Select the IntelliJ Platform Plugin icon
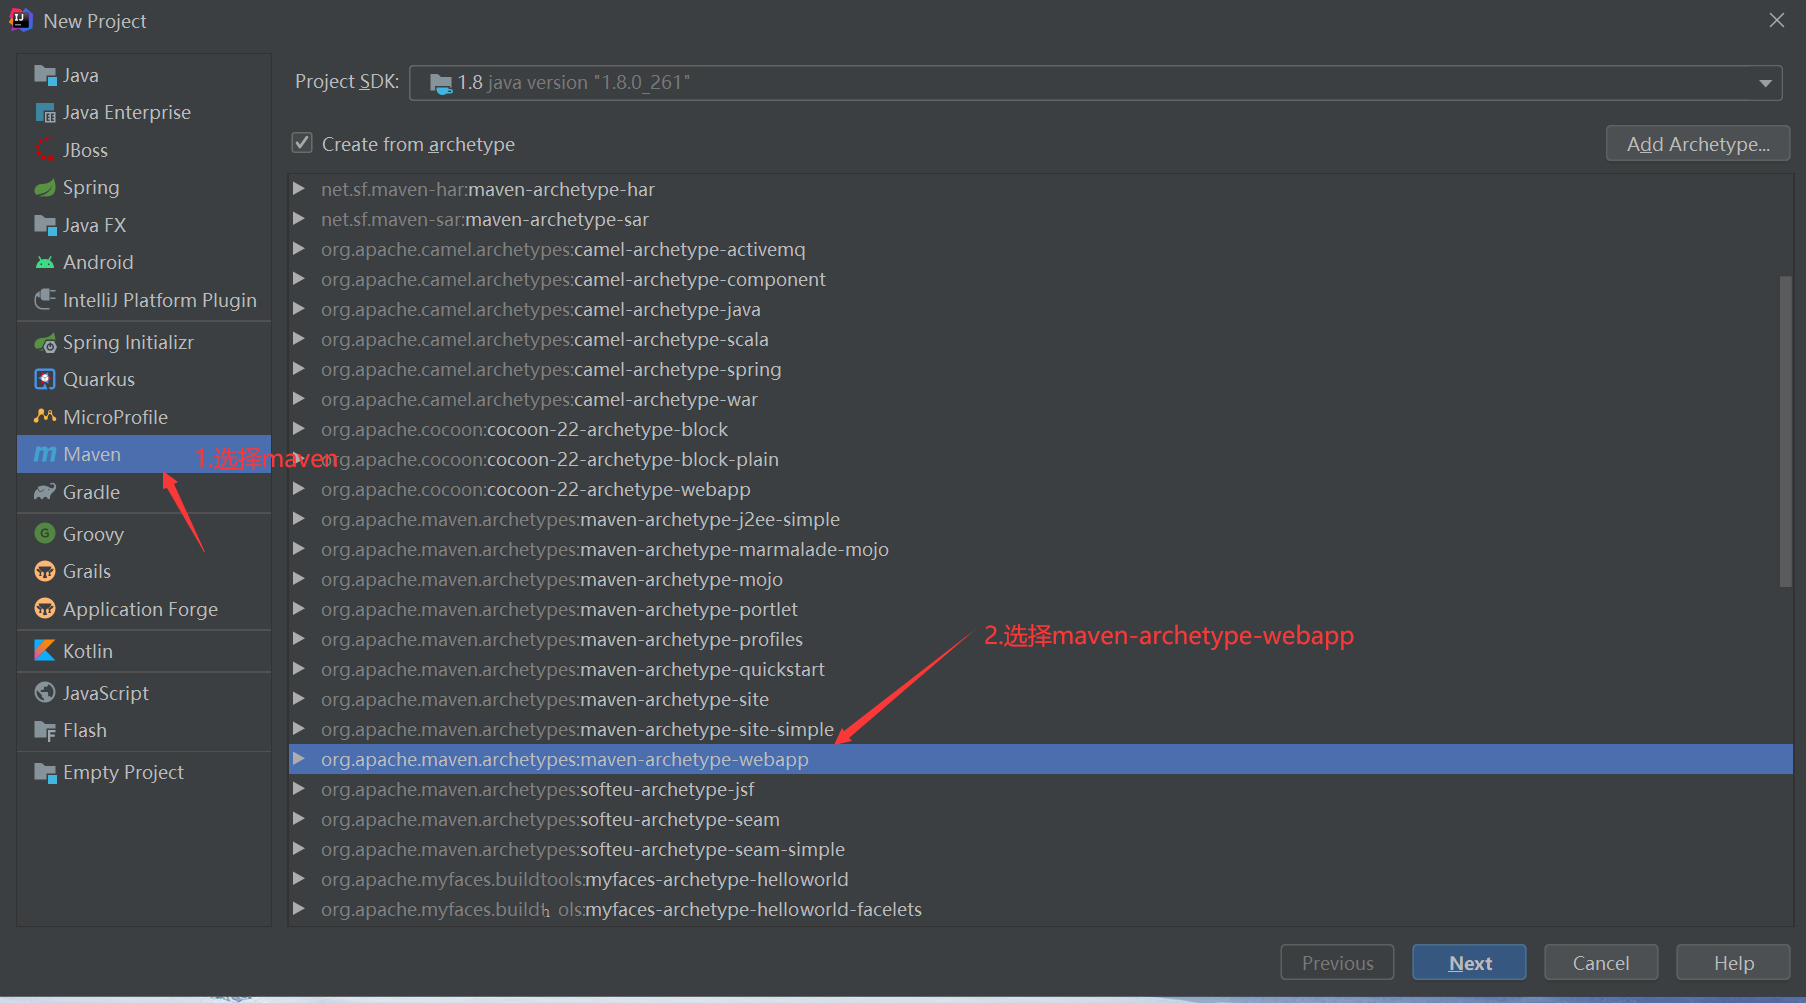 coord(45,300)
